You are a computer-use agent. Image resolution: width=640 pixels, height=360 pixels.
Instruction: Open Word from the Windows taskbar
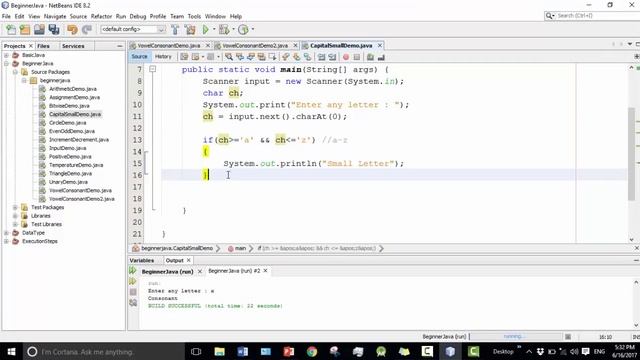click(x=242, y=351)
